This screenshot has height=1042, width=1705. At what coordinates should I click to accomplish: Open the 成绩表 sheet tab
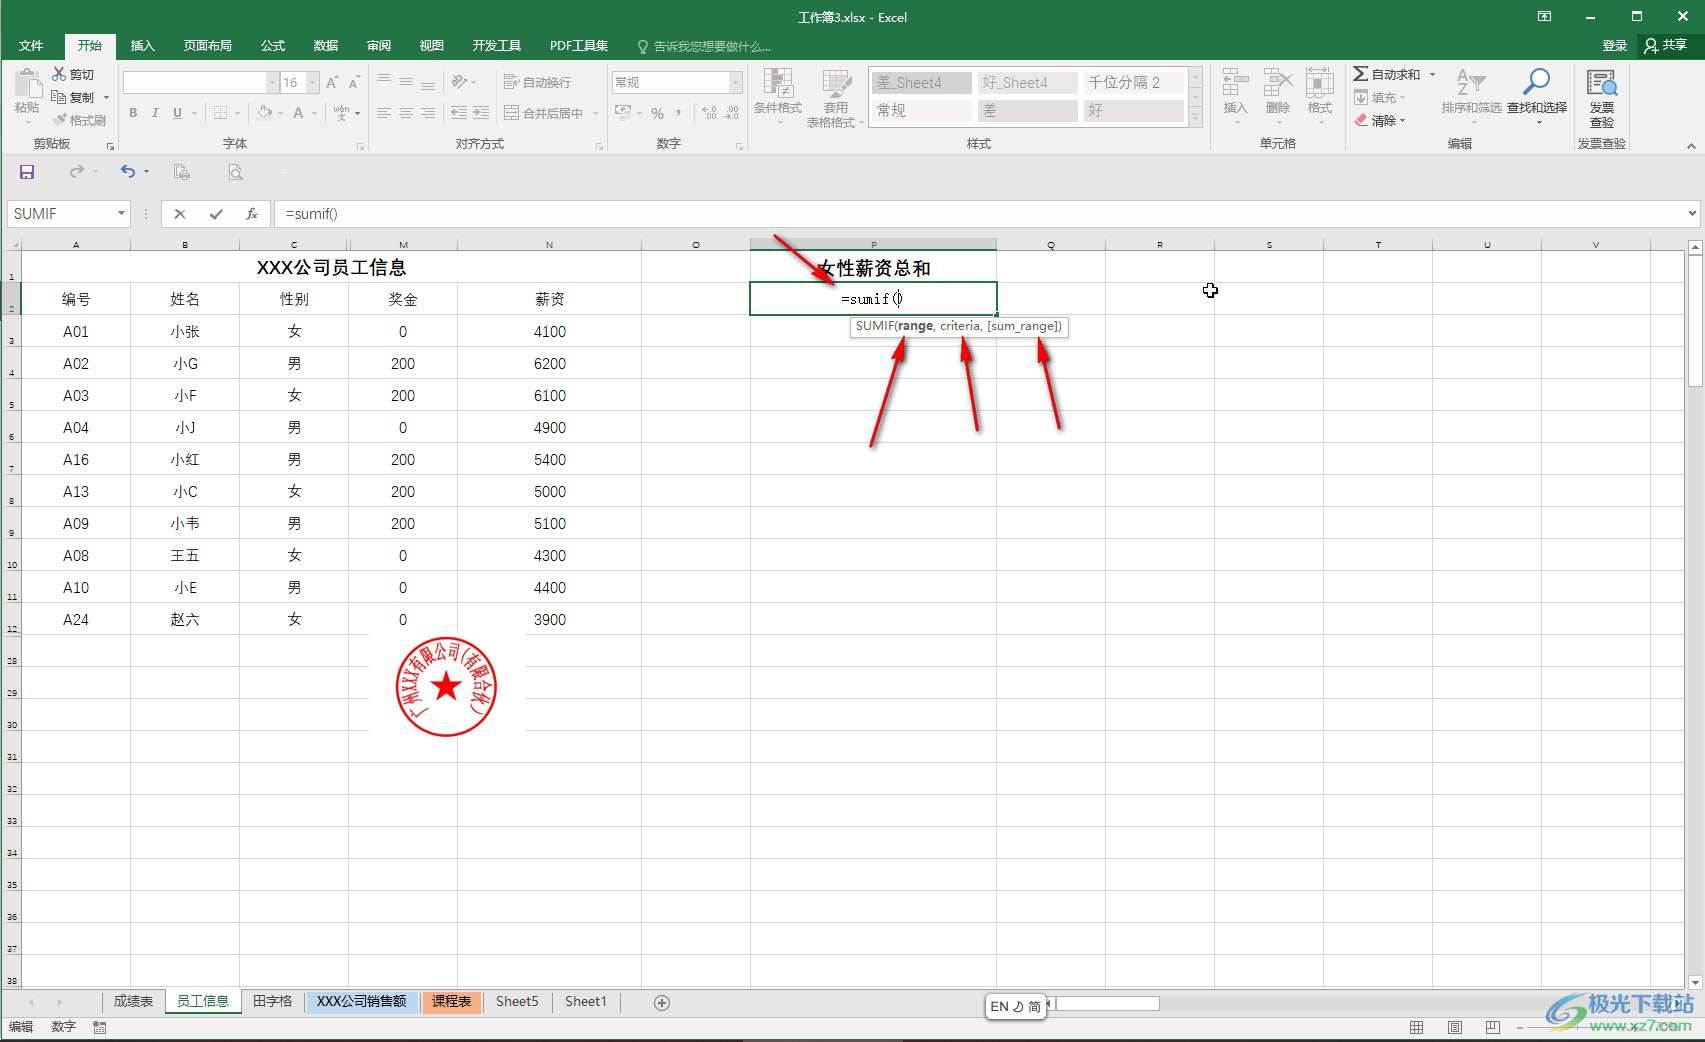coord(133,1002)
